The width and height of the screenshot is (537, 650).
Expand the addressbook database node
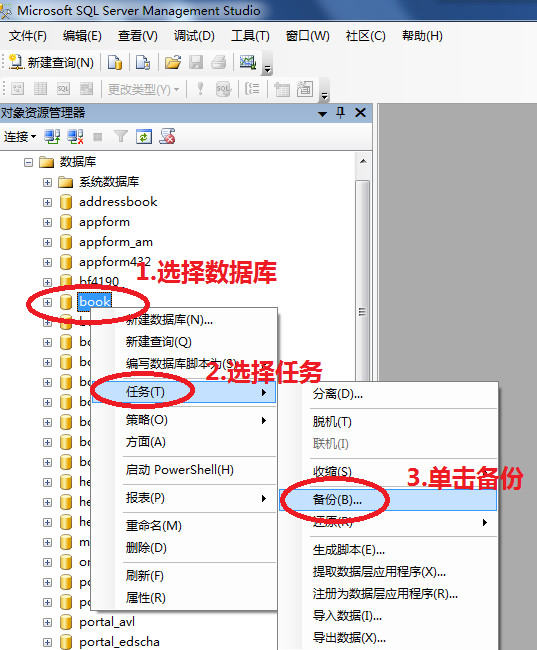tap(47, 202)
